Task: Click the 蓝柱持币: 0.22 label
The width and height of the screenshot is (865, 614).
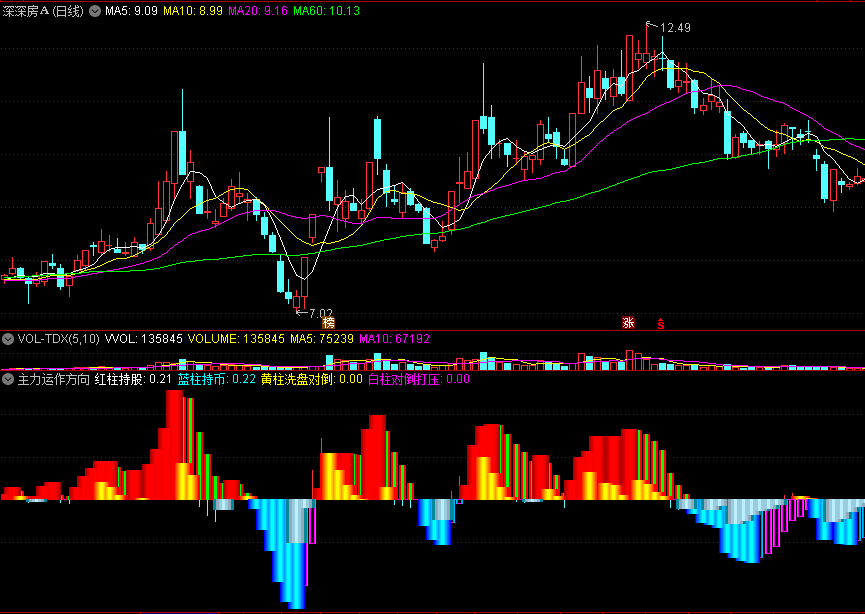Action: pos(217,380)
